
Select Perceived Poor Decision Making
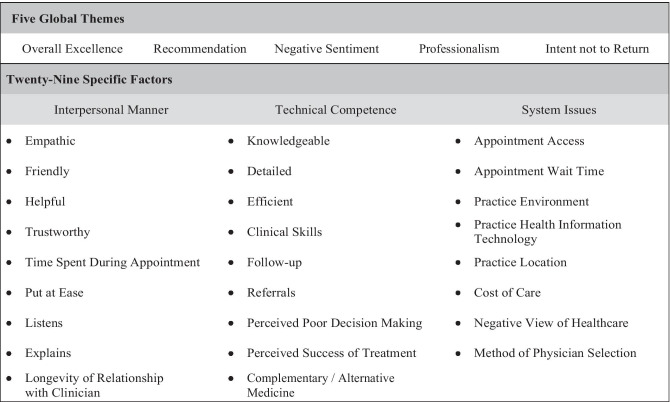[x=334, y=323]
